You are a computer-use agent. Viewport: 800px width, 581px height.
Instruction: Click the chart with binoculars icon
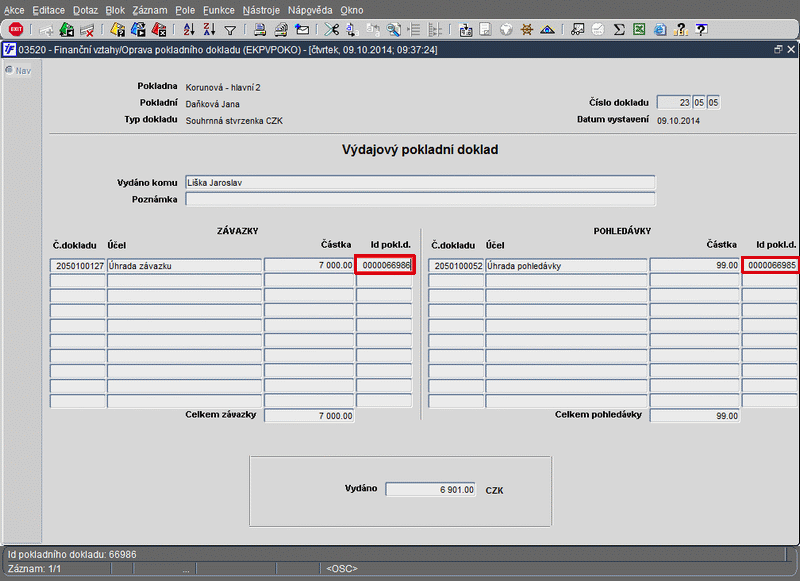coord(578,30)
